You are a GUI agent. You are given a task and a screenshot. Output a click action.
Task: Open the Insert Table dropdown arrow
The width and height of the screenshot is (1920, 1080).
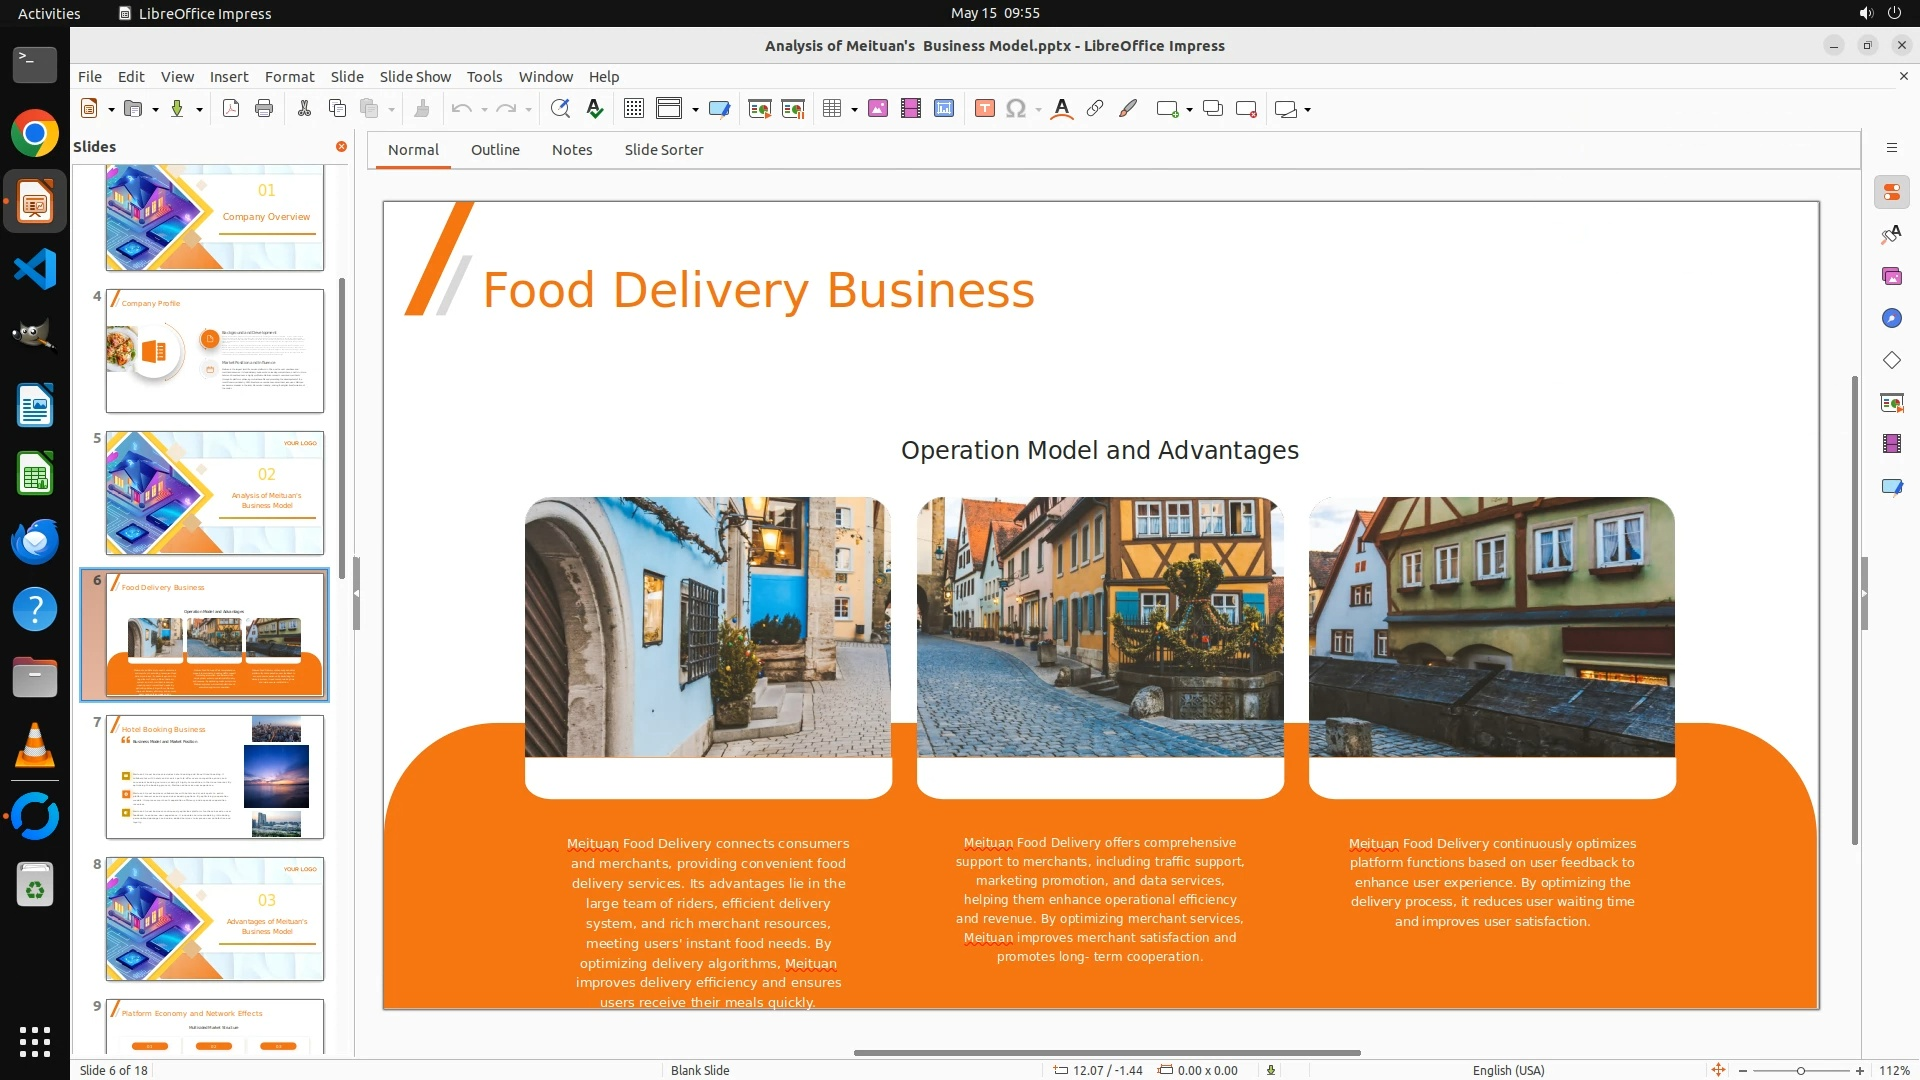pyautogui.click(x=854, y=109)
